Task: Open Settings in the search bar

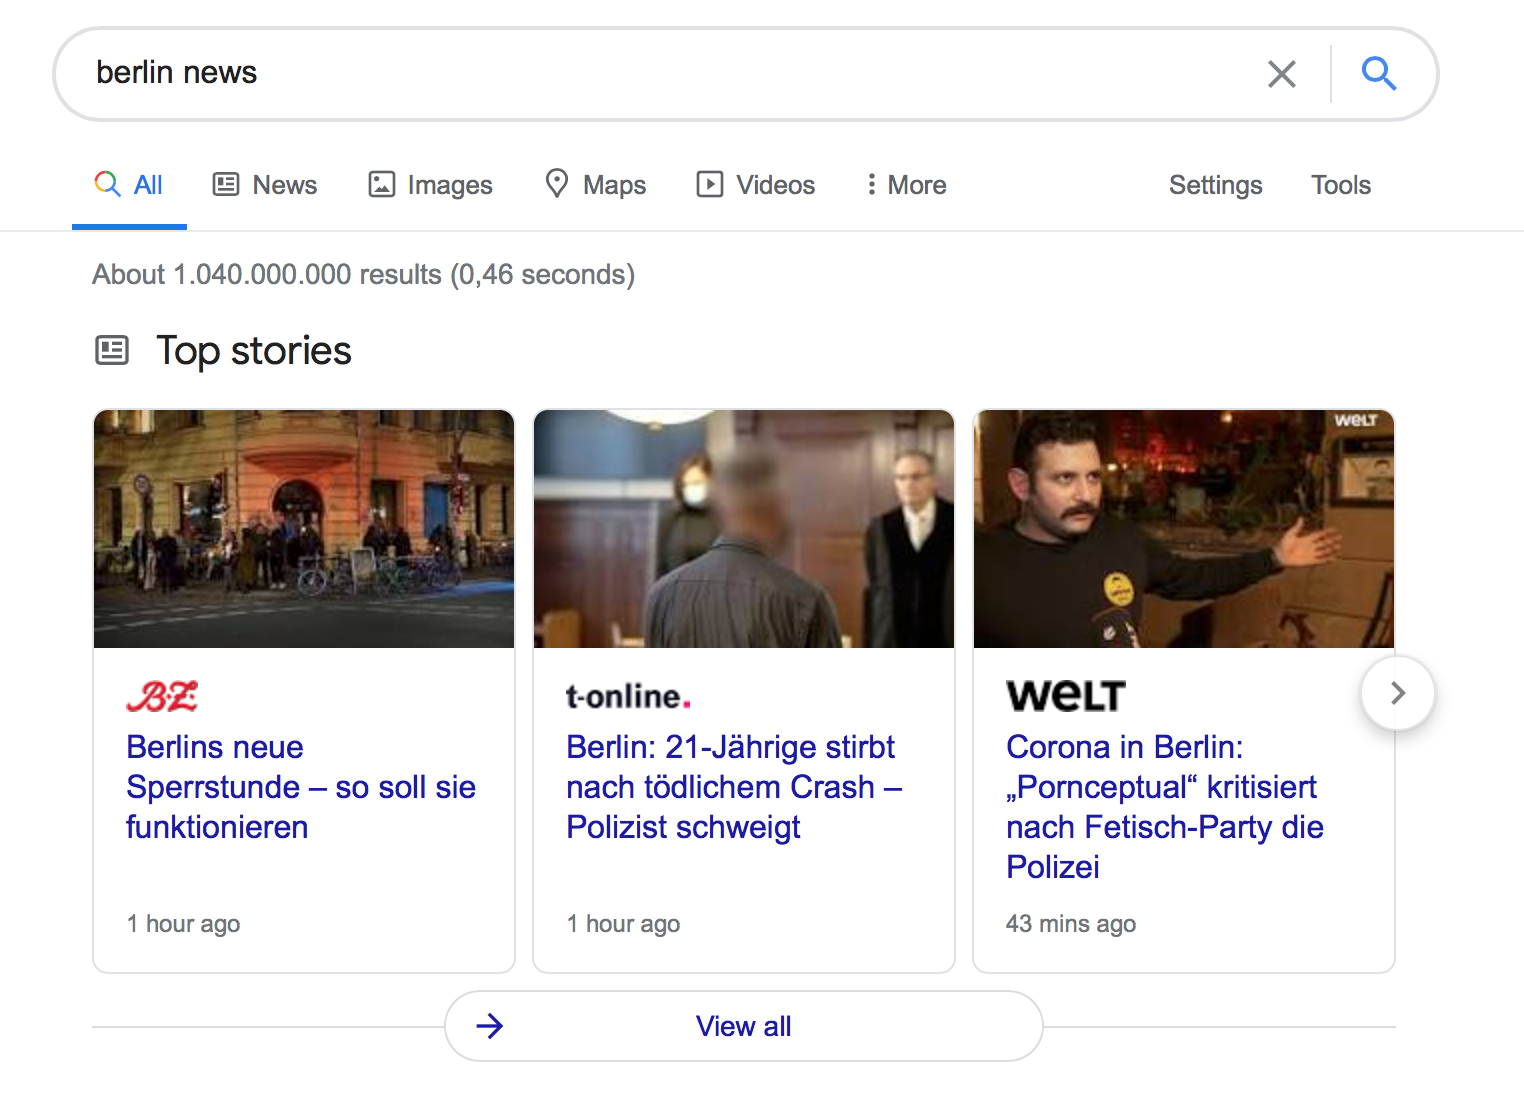Action: click(x=1215, y=185)
